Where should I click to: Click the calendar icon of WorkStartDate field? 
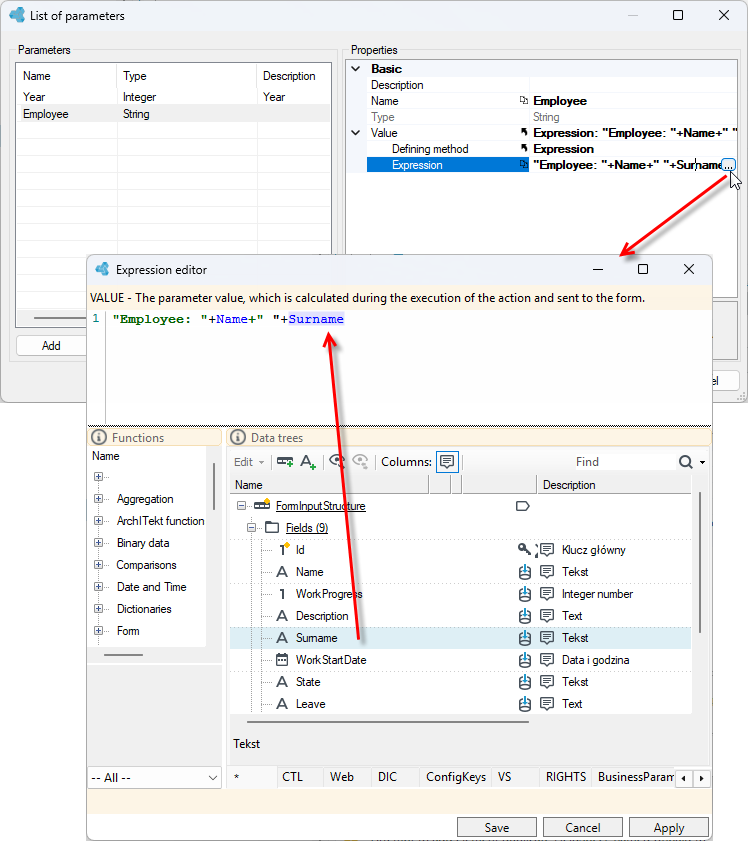pyautogui.click(x=282, y=660)
